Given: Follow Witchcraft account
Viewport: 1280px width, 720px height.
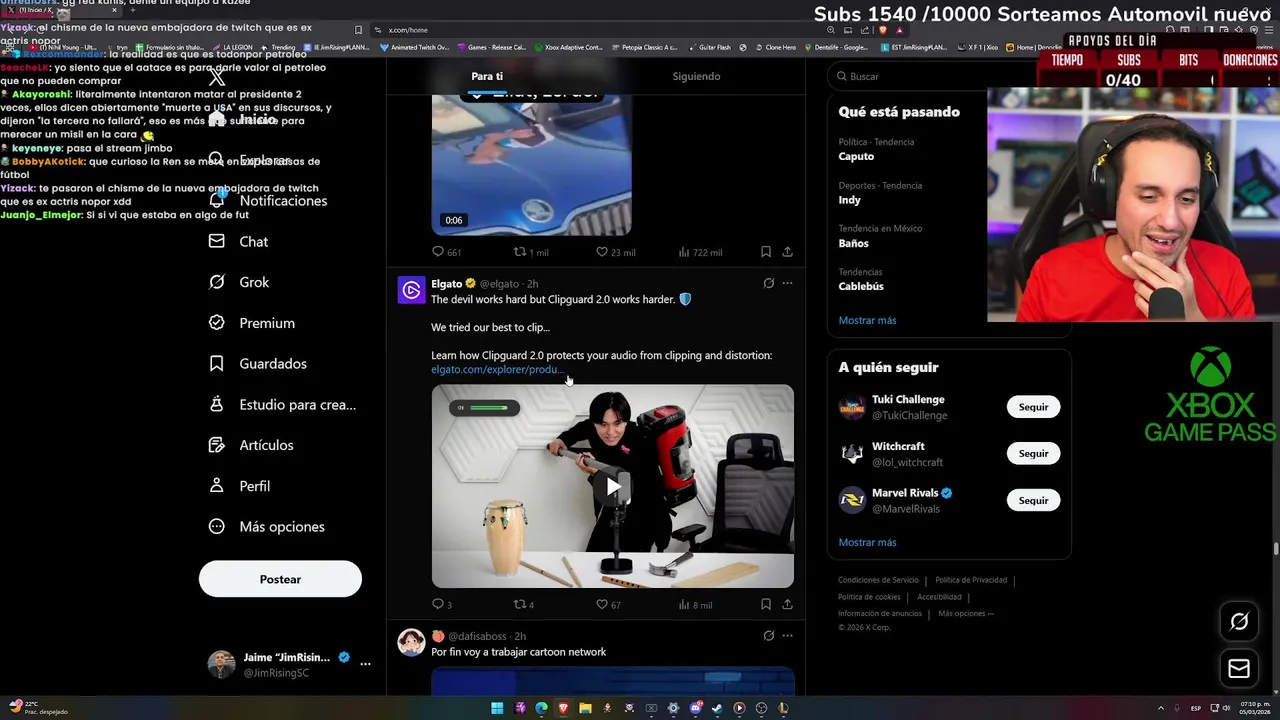Looking at the screenshot, I should pos(1033,453).
